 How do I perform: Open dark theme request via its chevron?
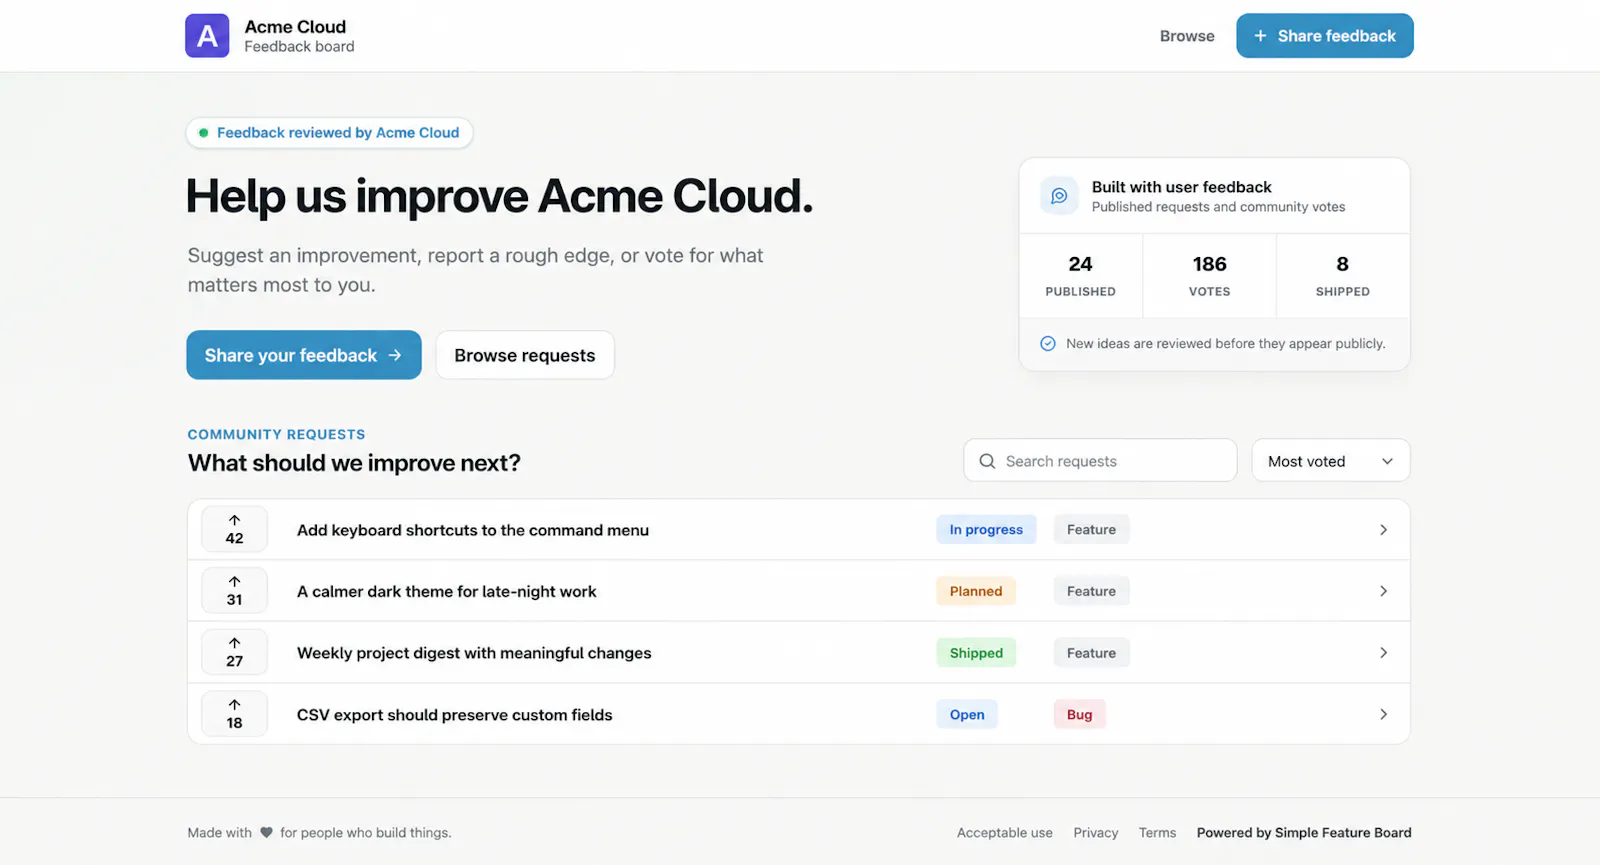pos(1383,591)
